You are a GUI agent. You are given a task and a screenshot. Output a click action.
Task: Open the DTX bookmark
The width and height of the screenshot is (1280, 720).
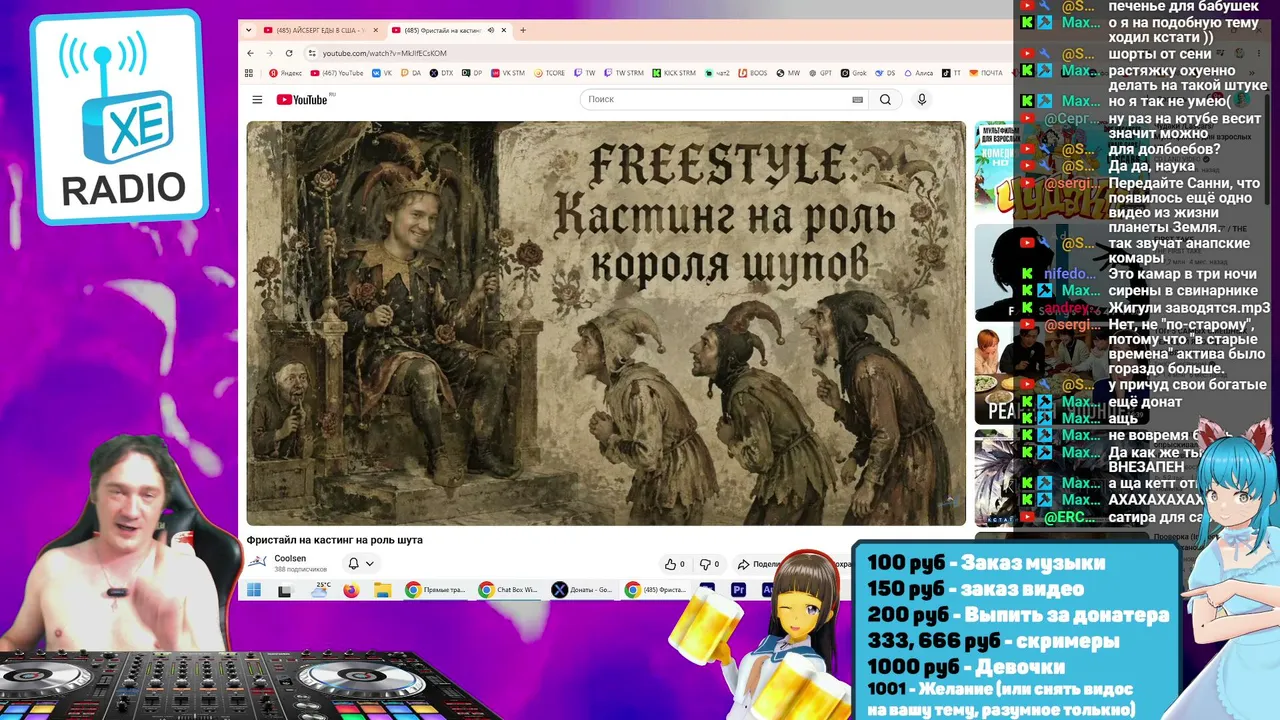(x=441, y=73)
